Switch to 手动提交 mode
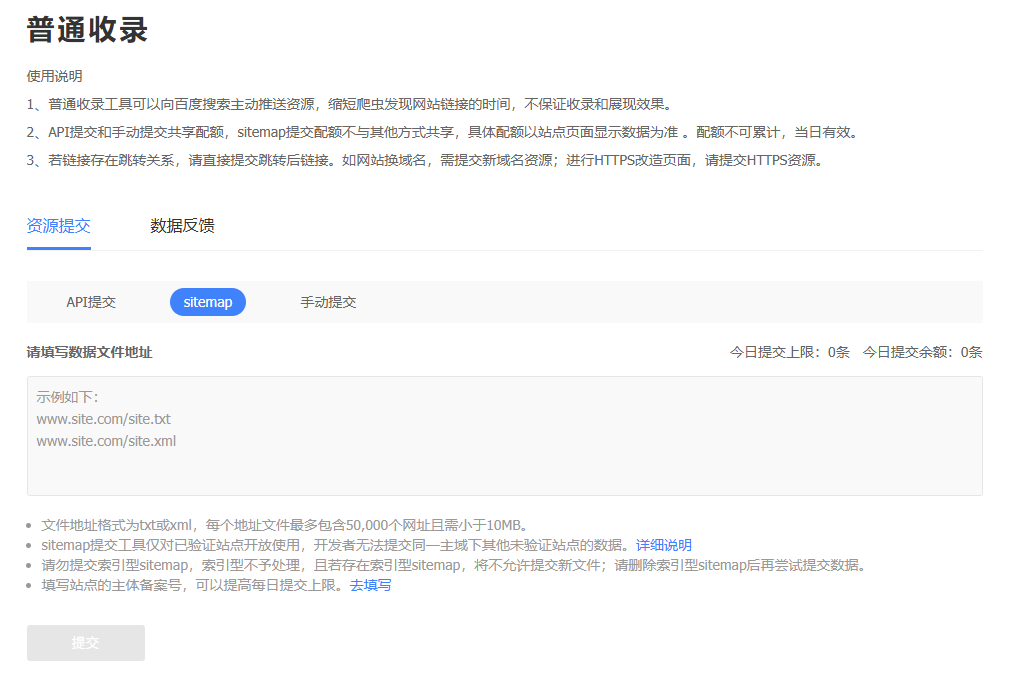This screenshot has height=679, width=1021. [x=328, y=302]
